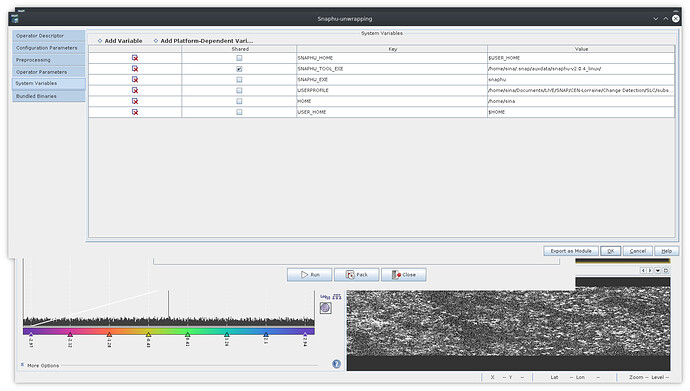Edit the SNAPHU_EXE value cell
The height and width of the screenshot is (391, 690).
coord(580,80)
